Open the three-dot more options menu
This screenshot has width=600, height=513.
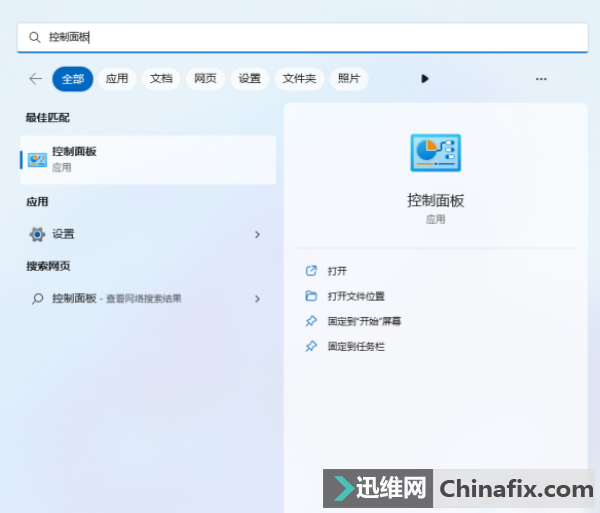pos(541,79)
